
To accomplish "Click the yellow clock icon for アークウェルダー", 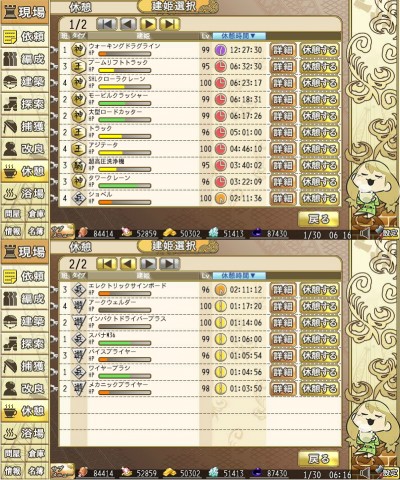I will (220, 306).
